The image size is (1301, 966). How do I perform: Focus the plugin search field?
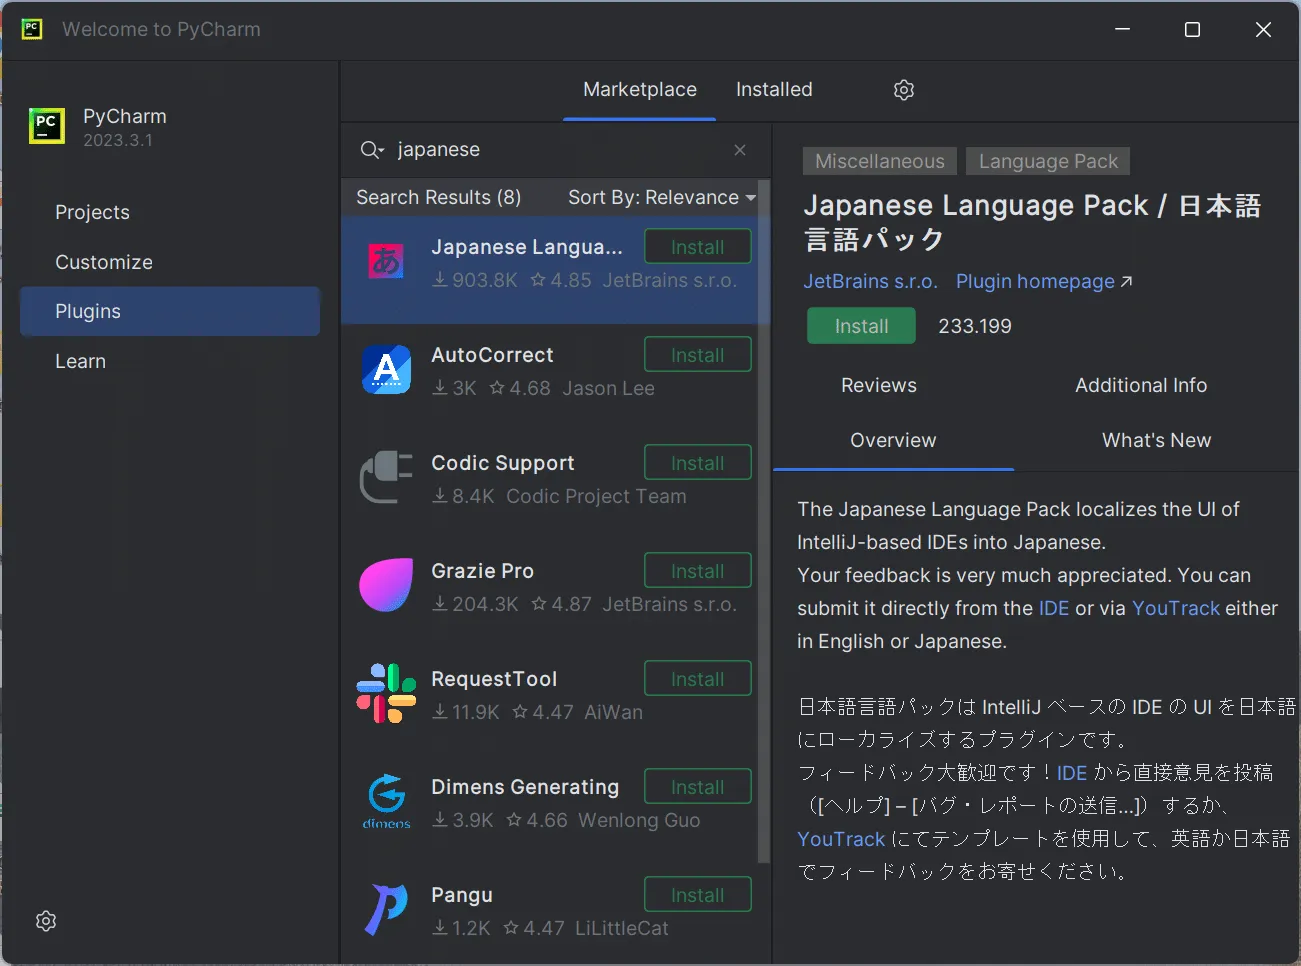pyautogui.click(x=555, y=150)
